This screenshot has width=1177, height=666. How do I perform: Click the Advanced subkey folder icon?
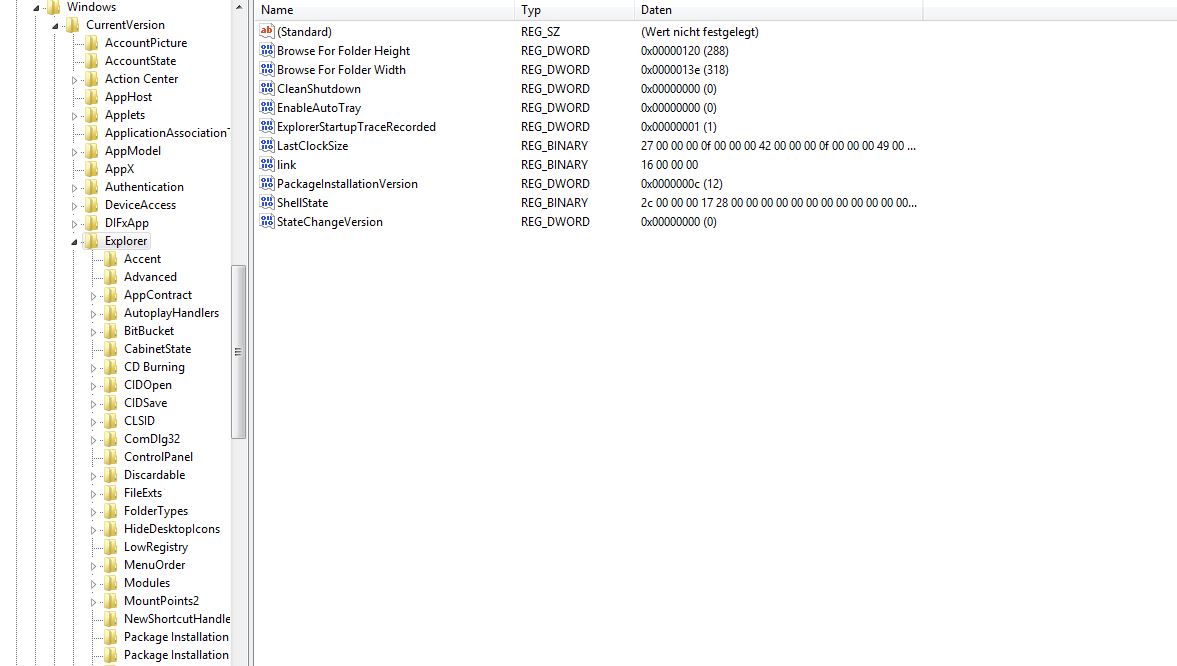coord(111,277)
